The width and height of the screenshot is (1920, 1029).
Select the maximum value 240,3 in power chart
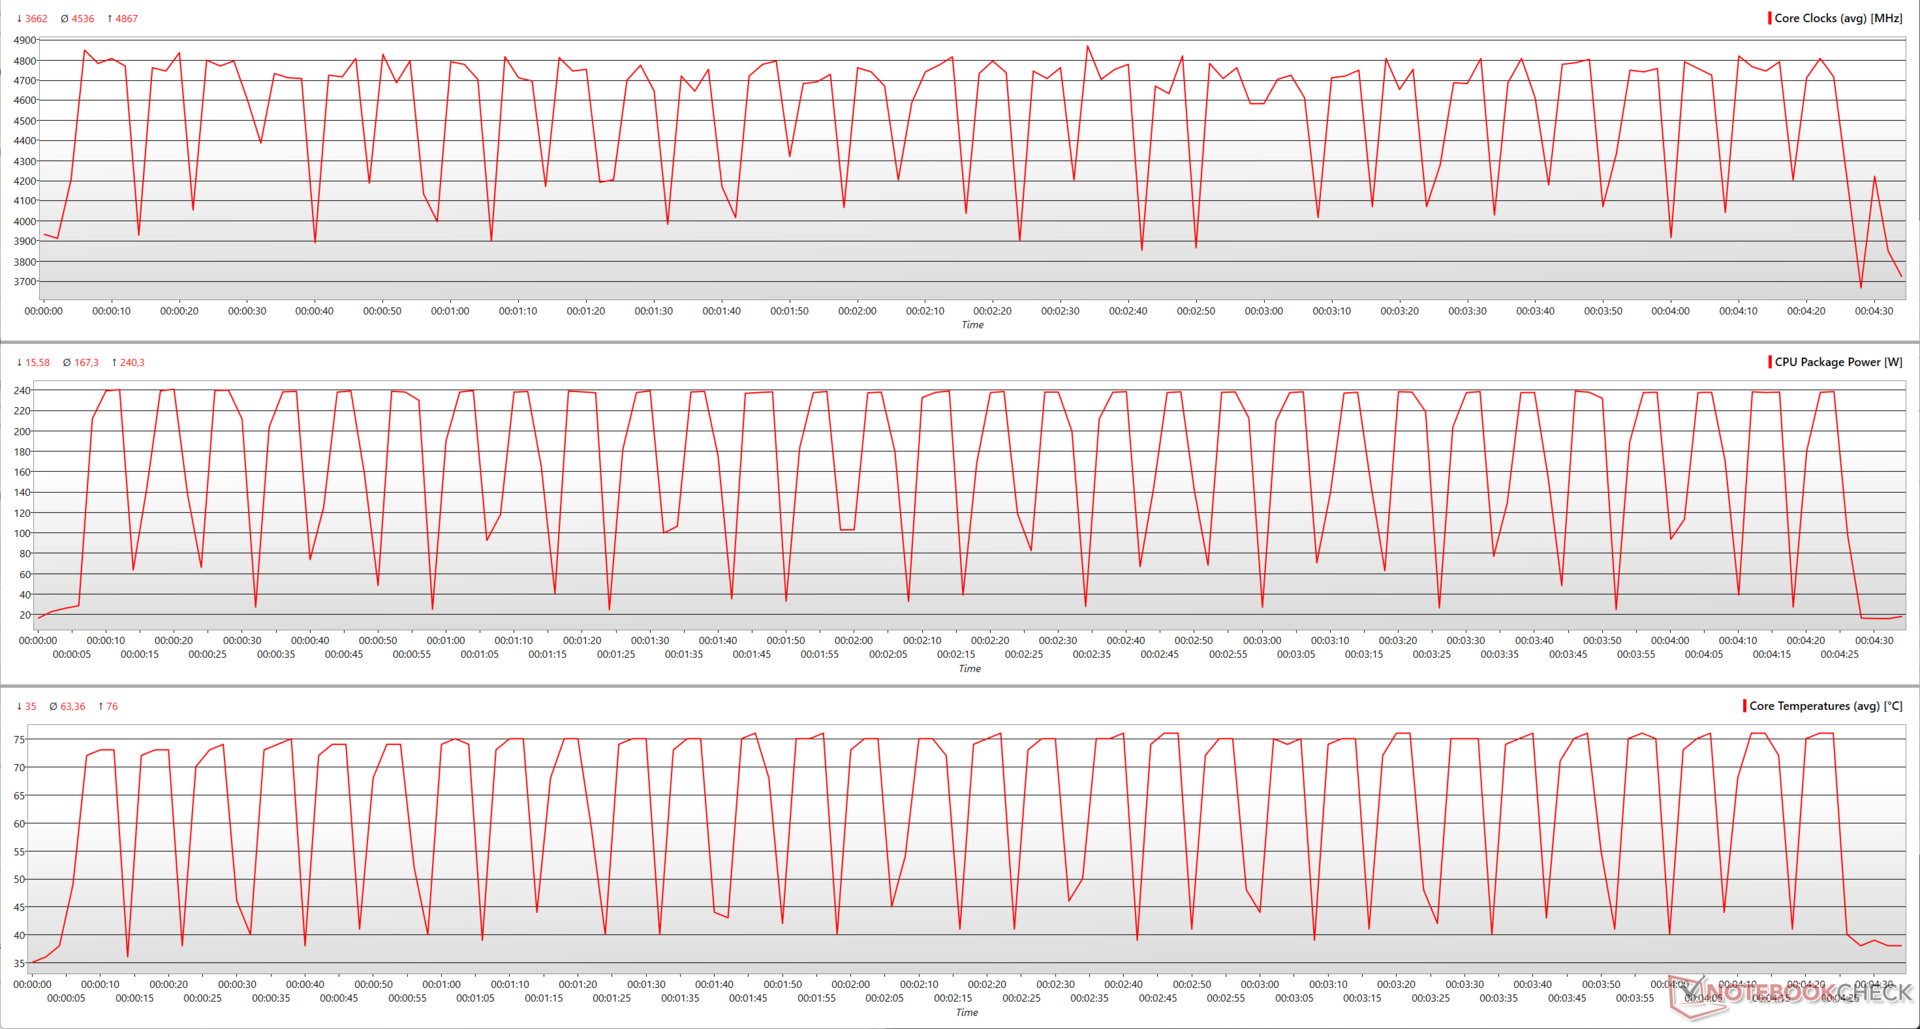coord(131,363)
